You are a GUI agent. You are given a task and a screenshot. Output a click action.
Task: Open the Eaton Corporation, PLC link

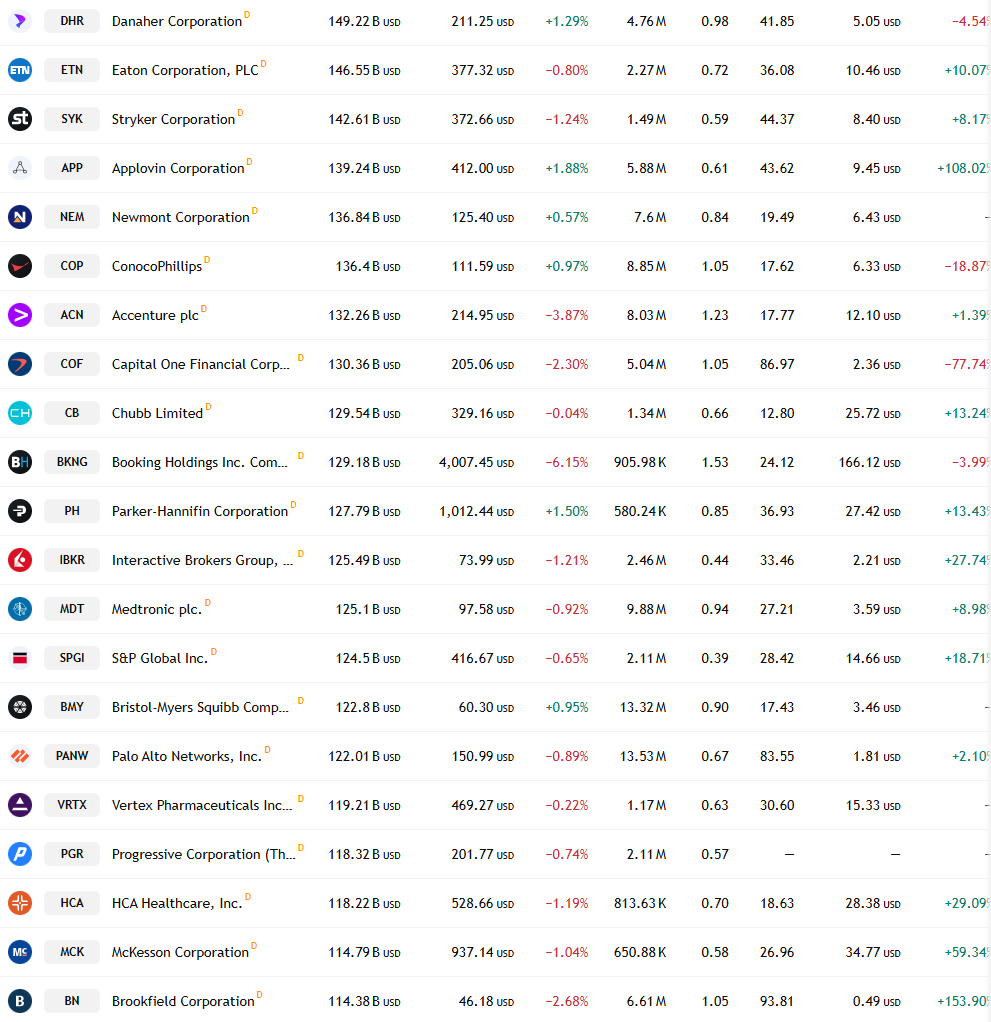[x=185, y=70]
